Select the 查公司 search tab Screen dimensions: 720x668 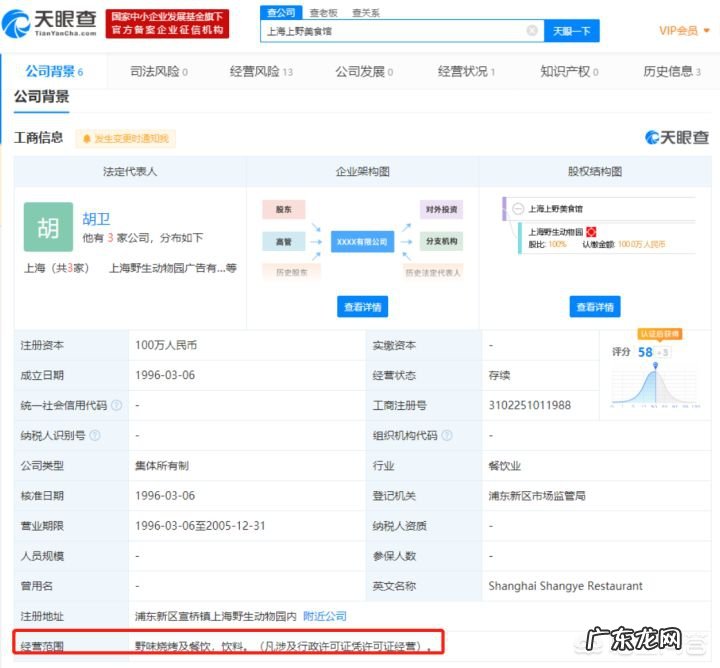click(281, 12)
